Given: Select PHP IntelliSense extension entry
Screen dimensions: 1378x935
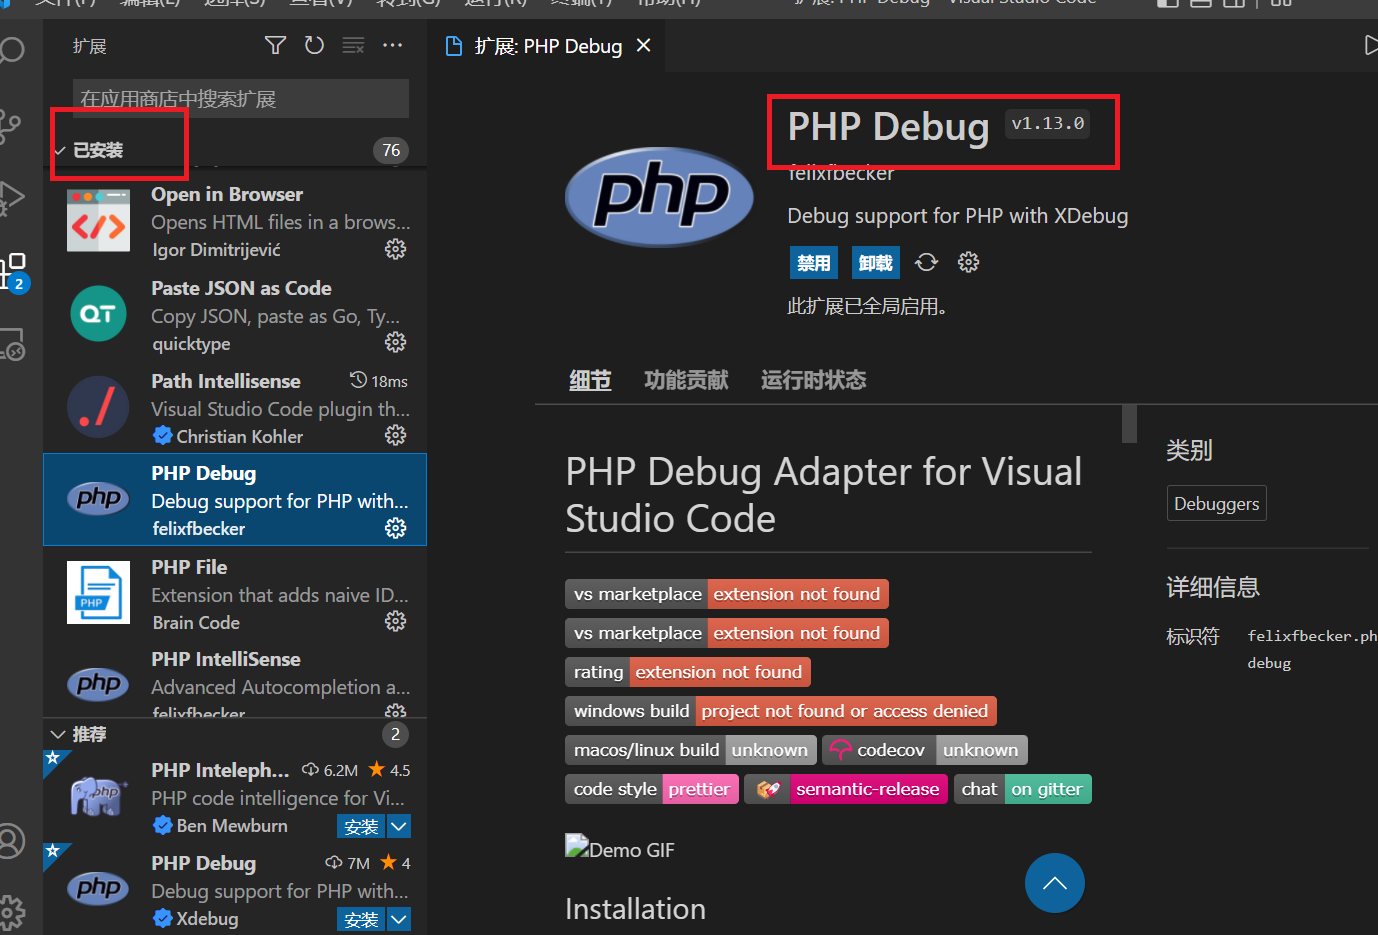Looking at the screenshot, I should point(235,680).
